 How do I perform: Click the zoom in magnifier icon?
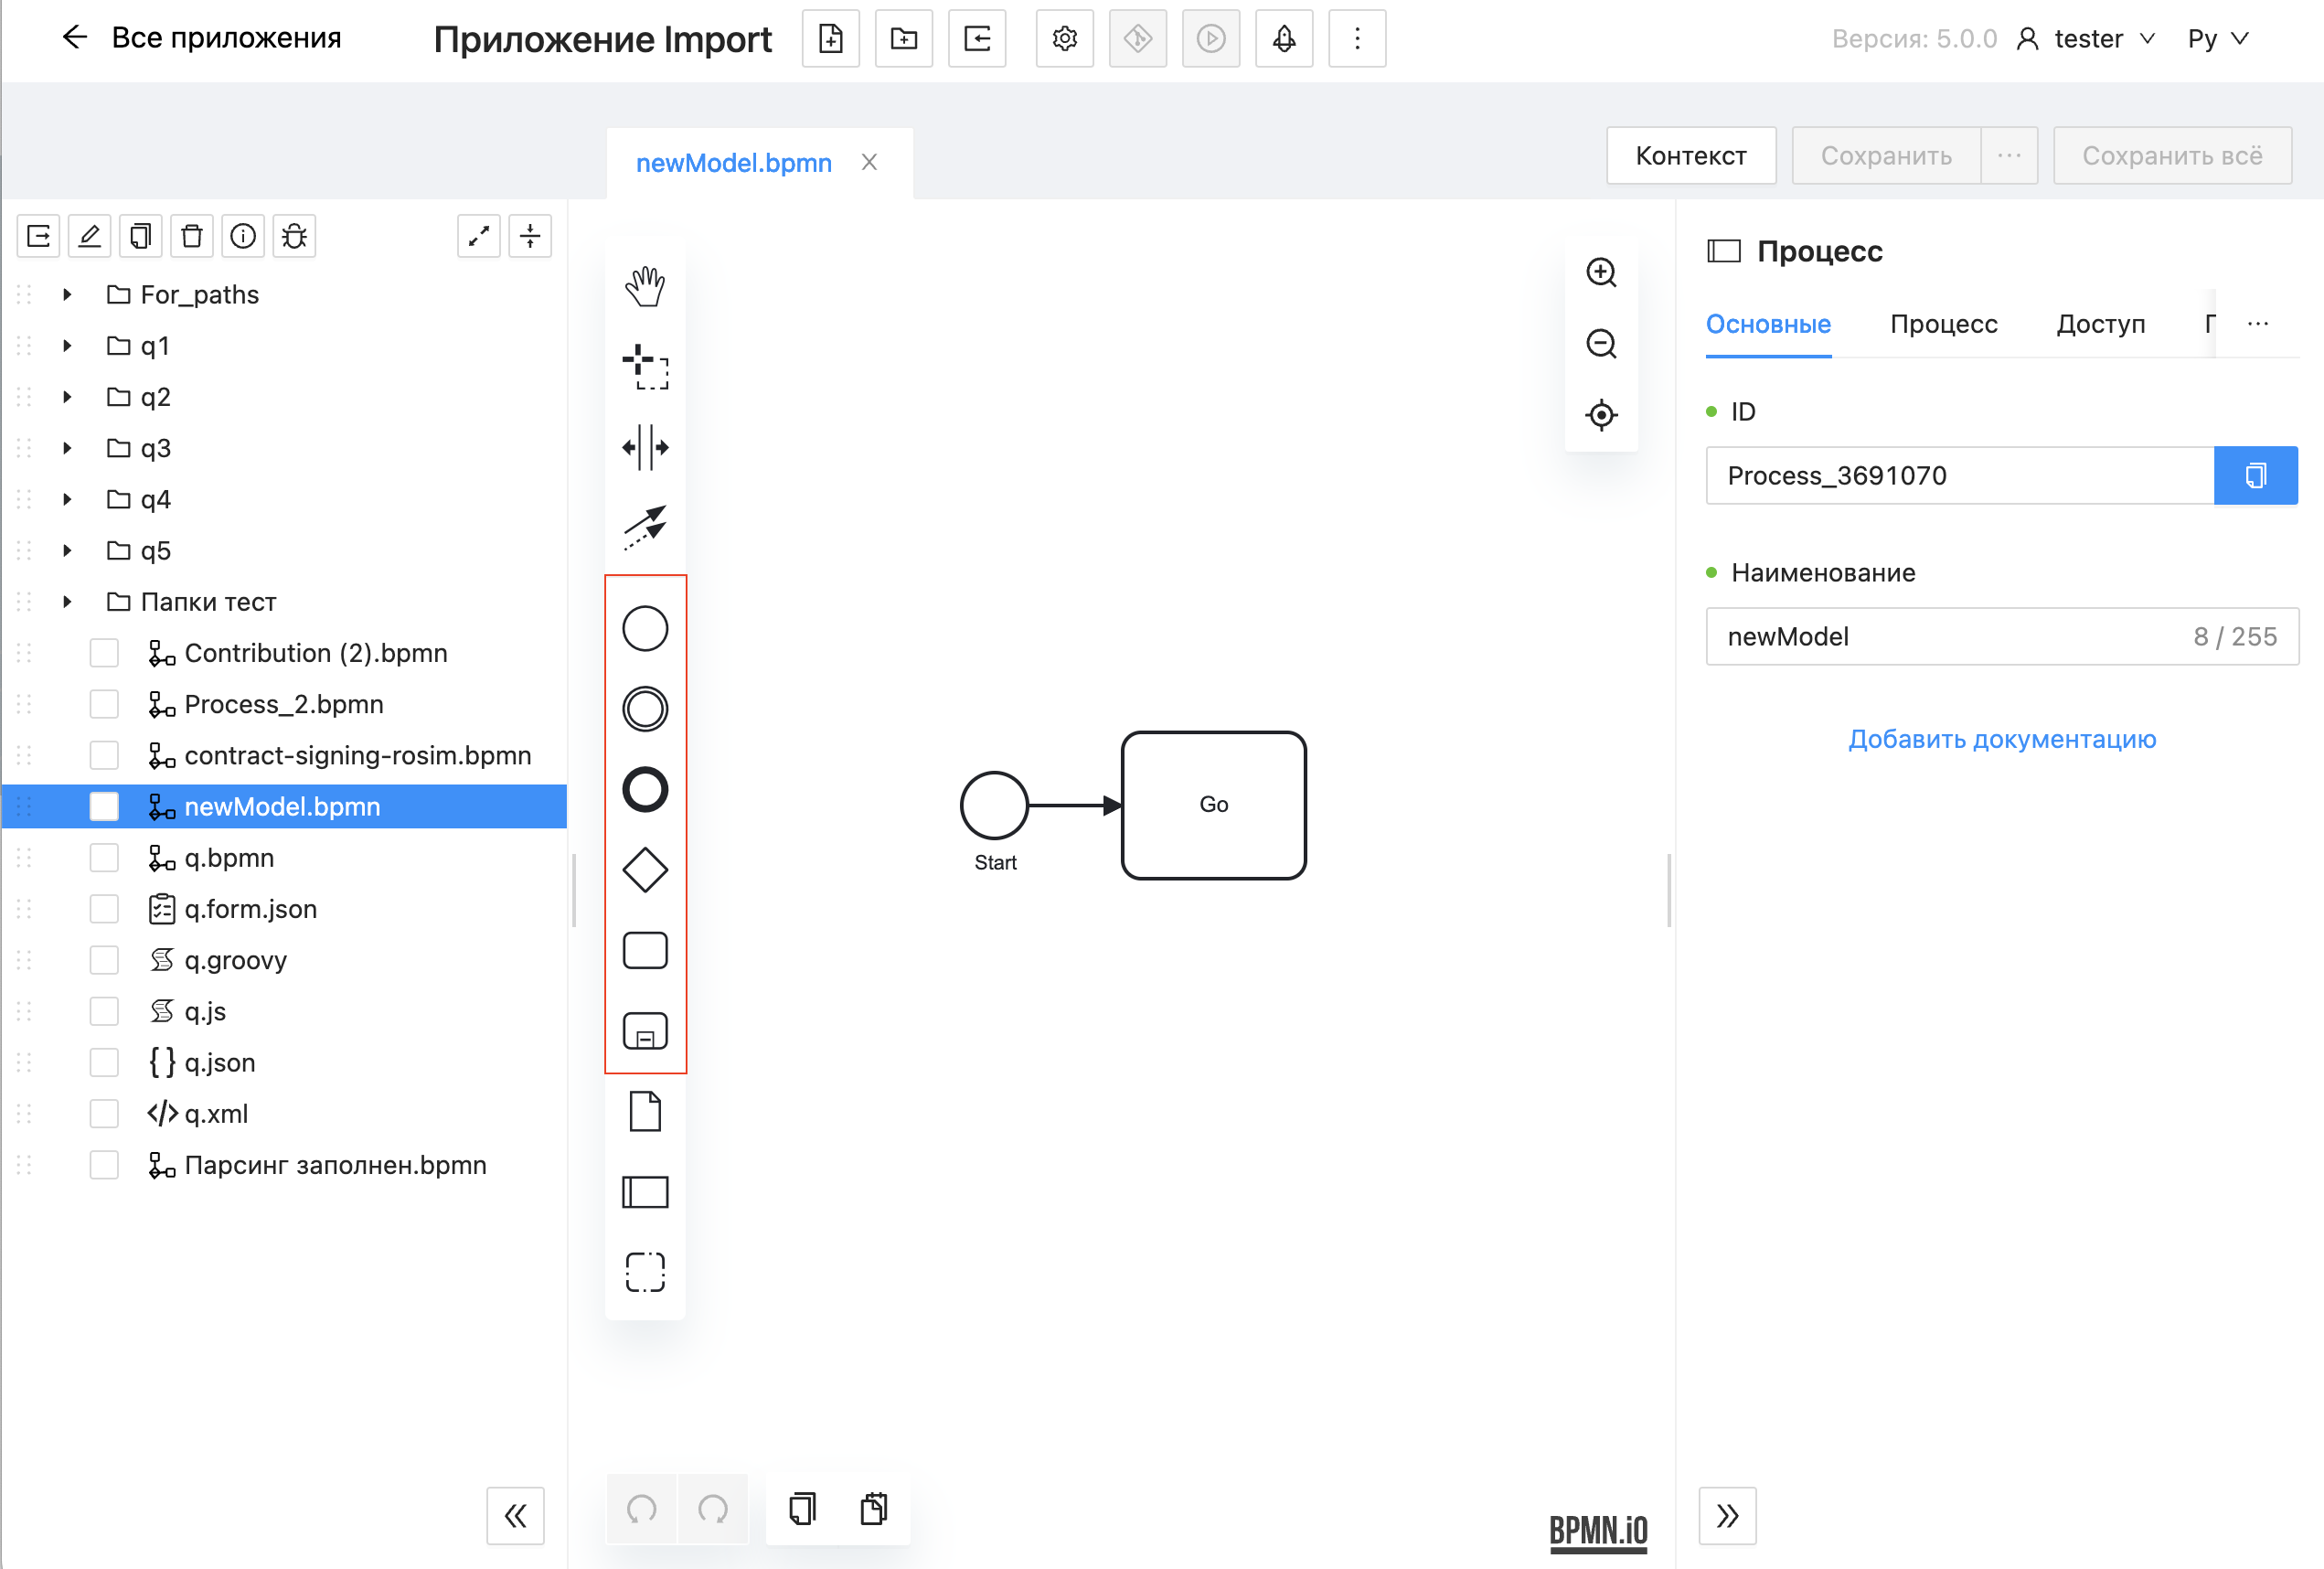[1601, 272]
